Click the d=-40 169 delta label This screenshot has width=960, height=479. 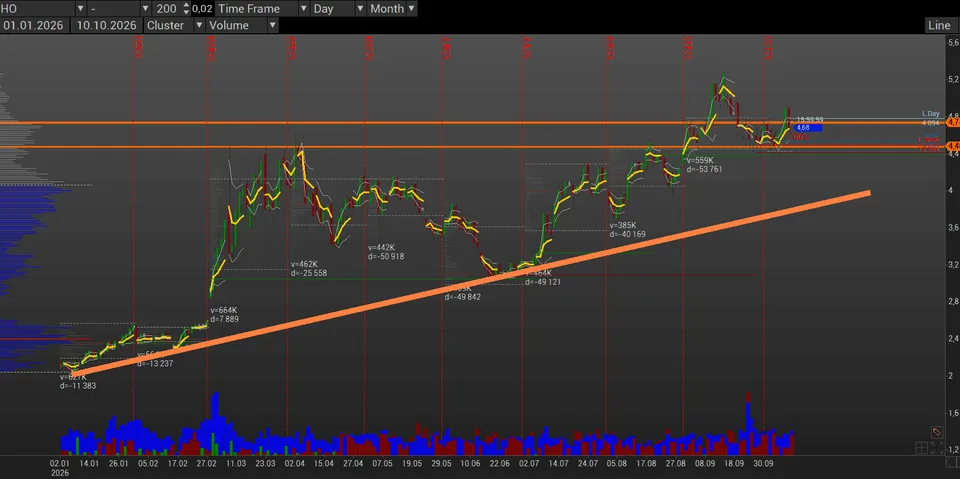[628, 234]
